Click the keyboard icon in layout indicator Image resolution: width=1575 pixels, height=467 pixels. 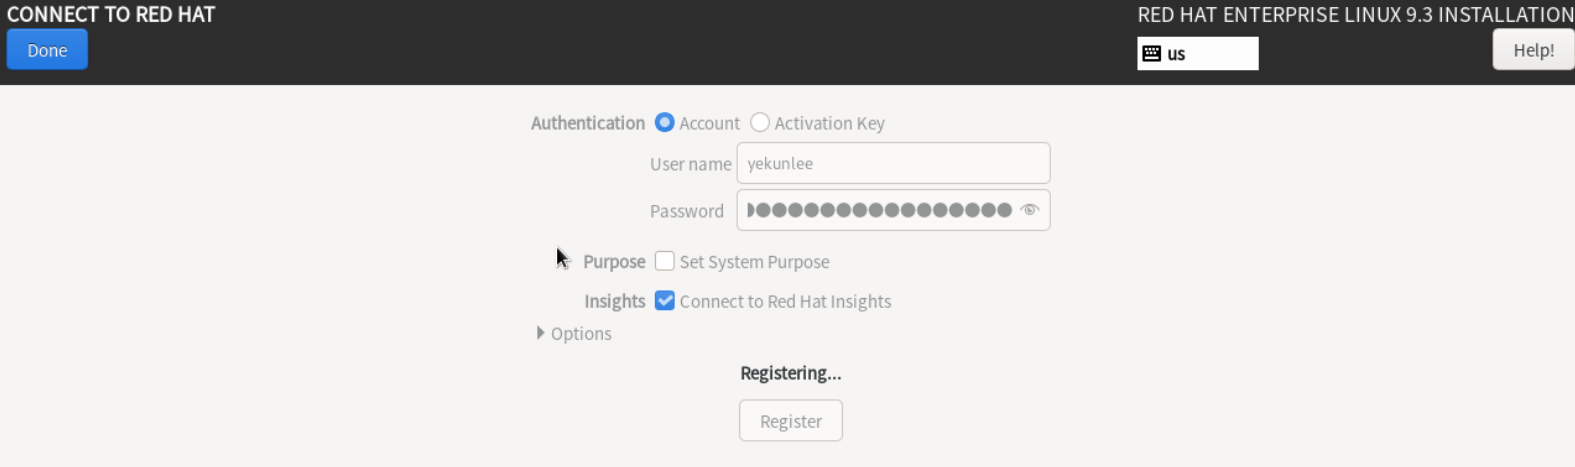[x=1151, y=54]
